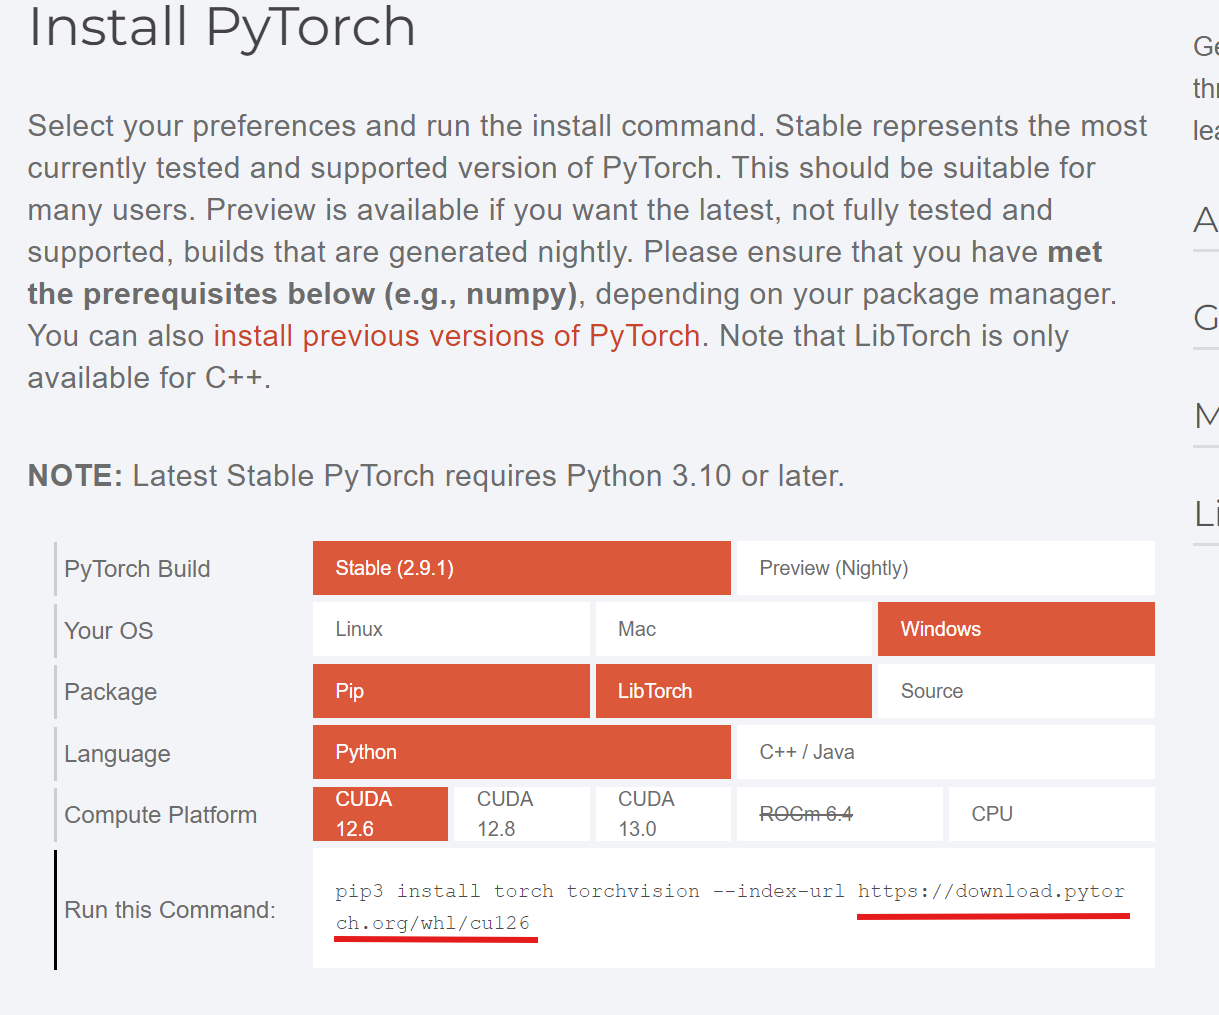This screenshot has width=1219, height=1015.
Task: Select CUDA 12.8 compute platform
Action: (521, 814)
